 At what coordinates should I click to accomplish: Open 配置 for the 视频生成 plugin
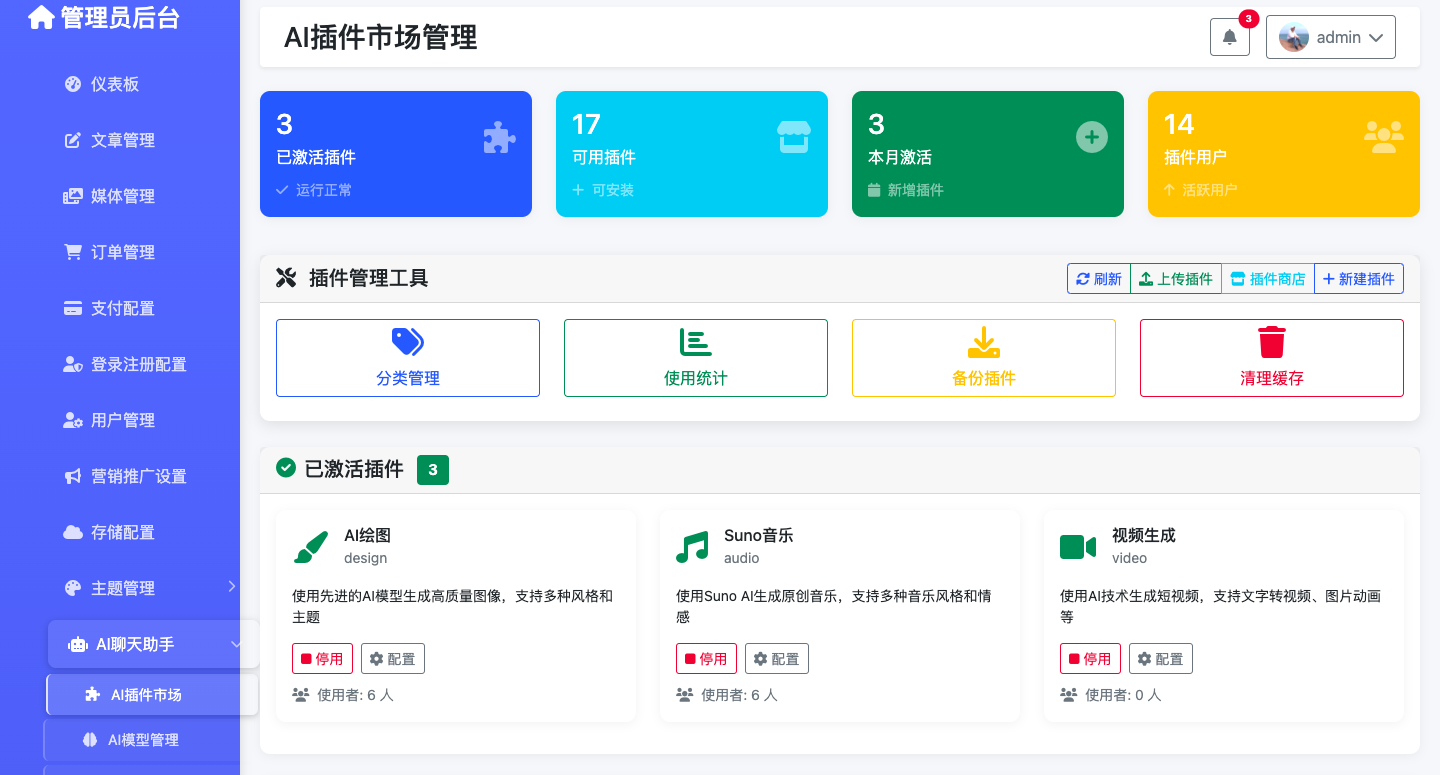pos(1161,659)
